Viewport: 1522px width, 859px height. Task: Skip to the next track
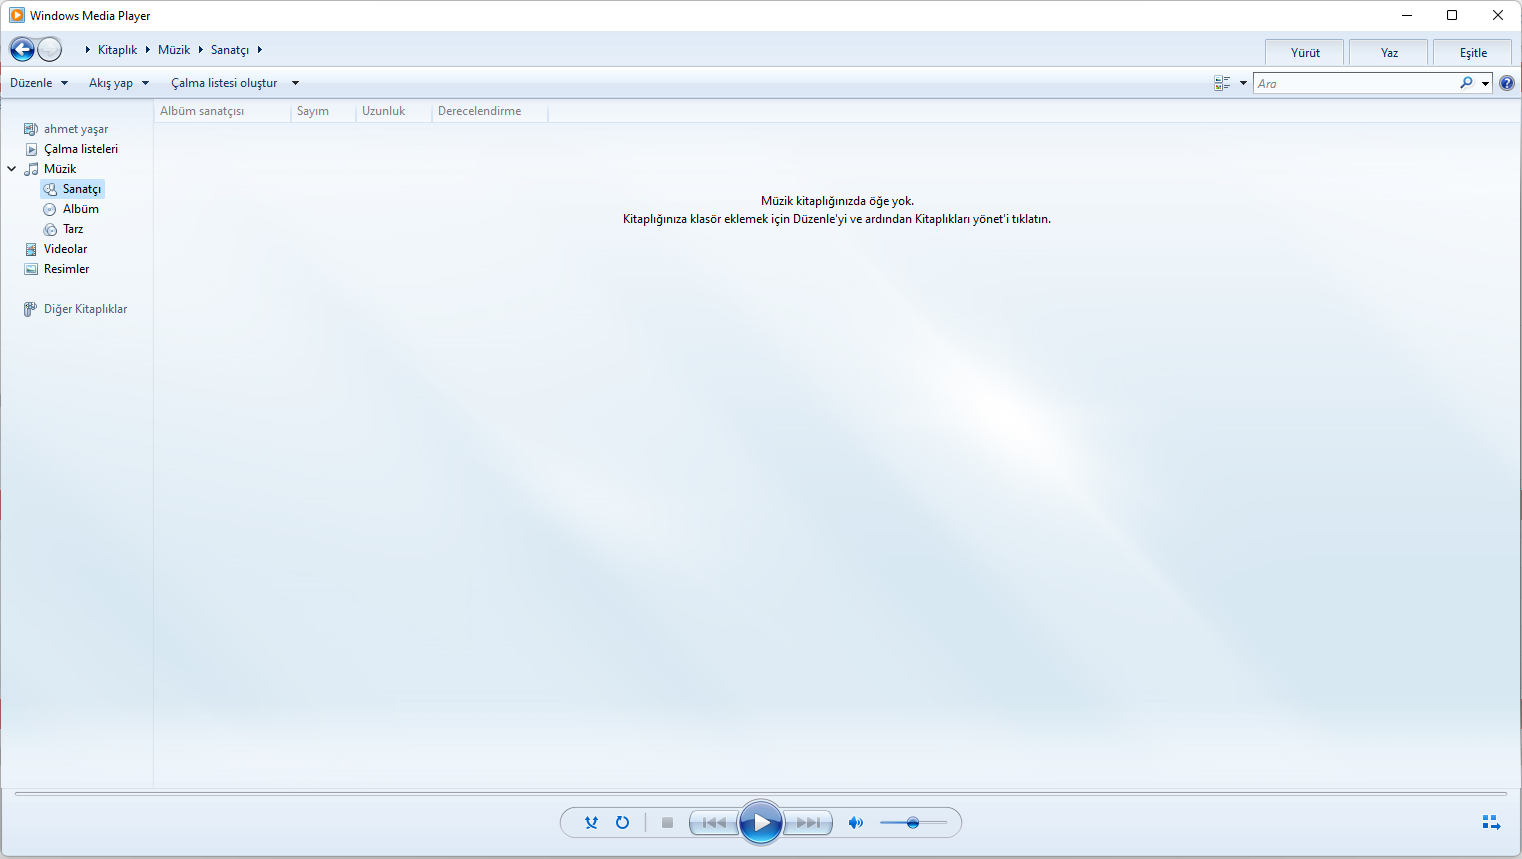(x=808, y=822)
